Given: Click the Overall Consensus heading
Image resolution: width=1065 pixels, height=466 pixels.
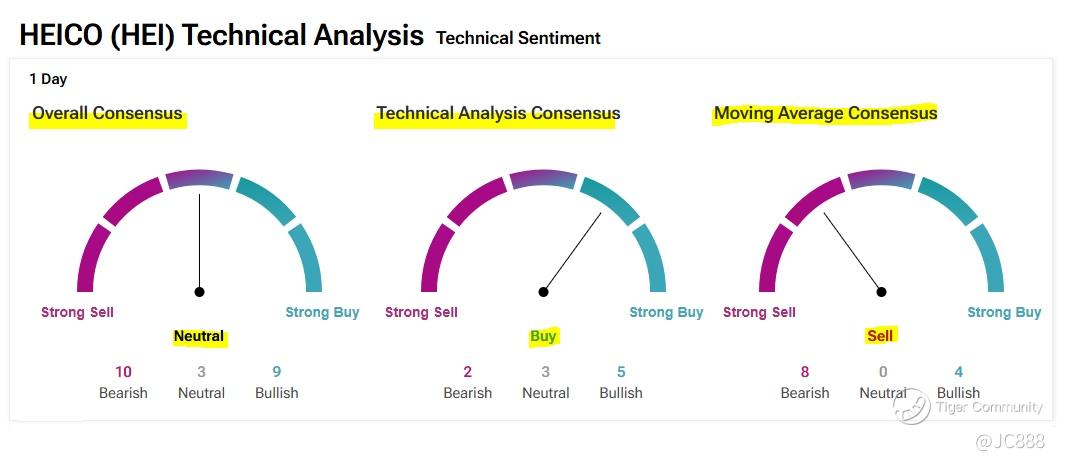Looking at the screenshot, I should coord(108,114).
